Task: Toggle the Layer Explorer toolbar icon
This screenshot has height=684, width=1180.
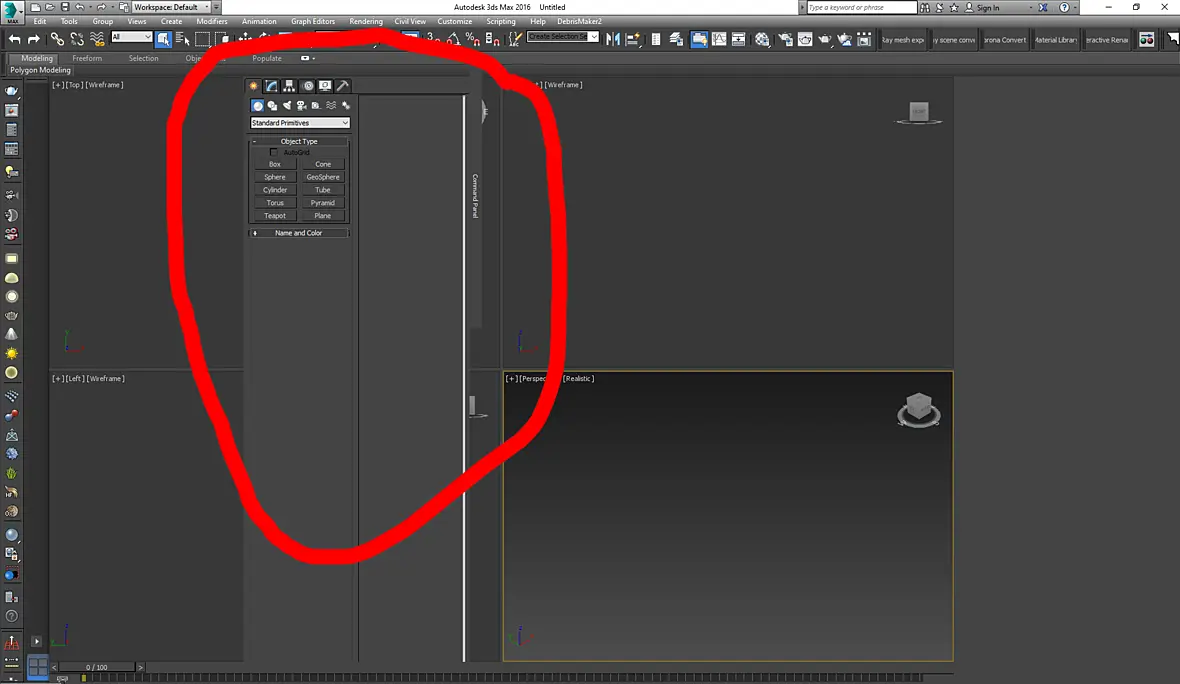Action: click(676, 39)
